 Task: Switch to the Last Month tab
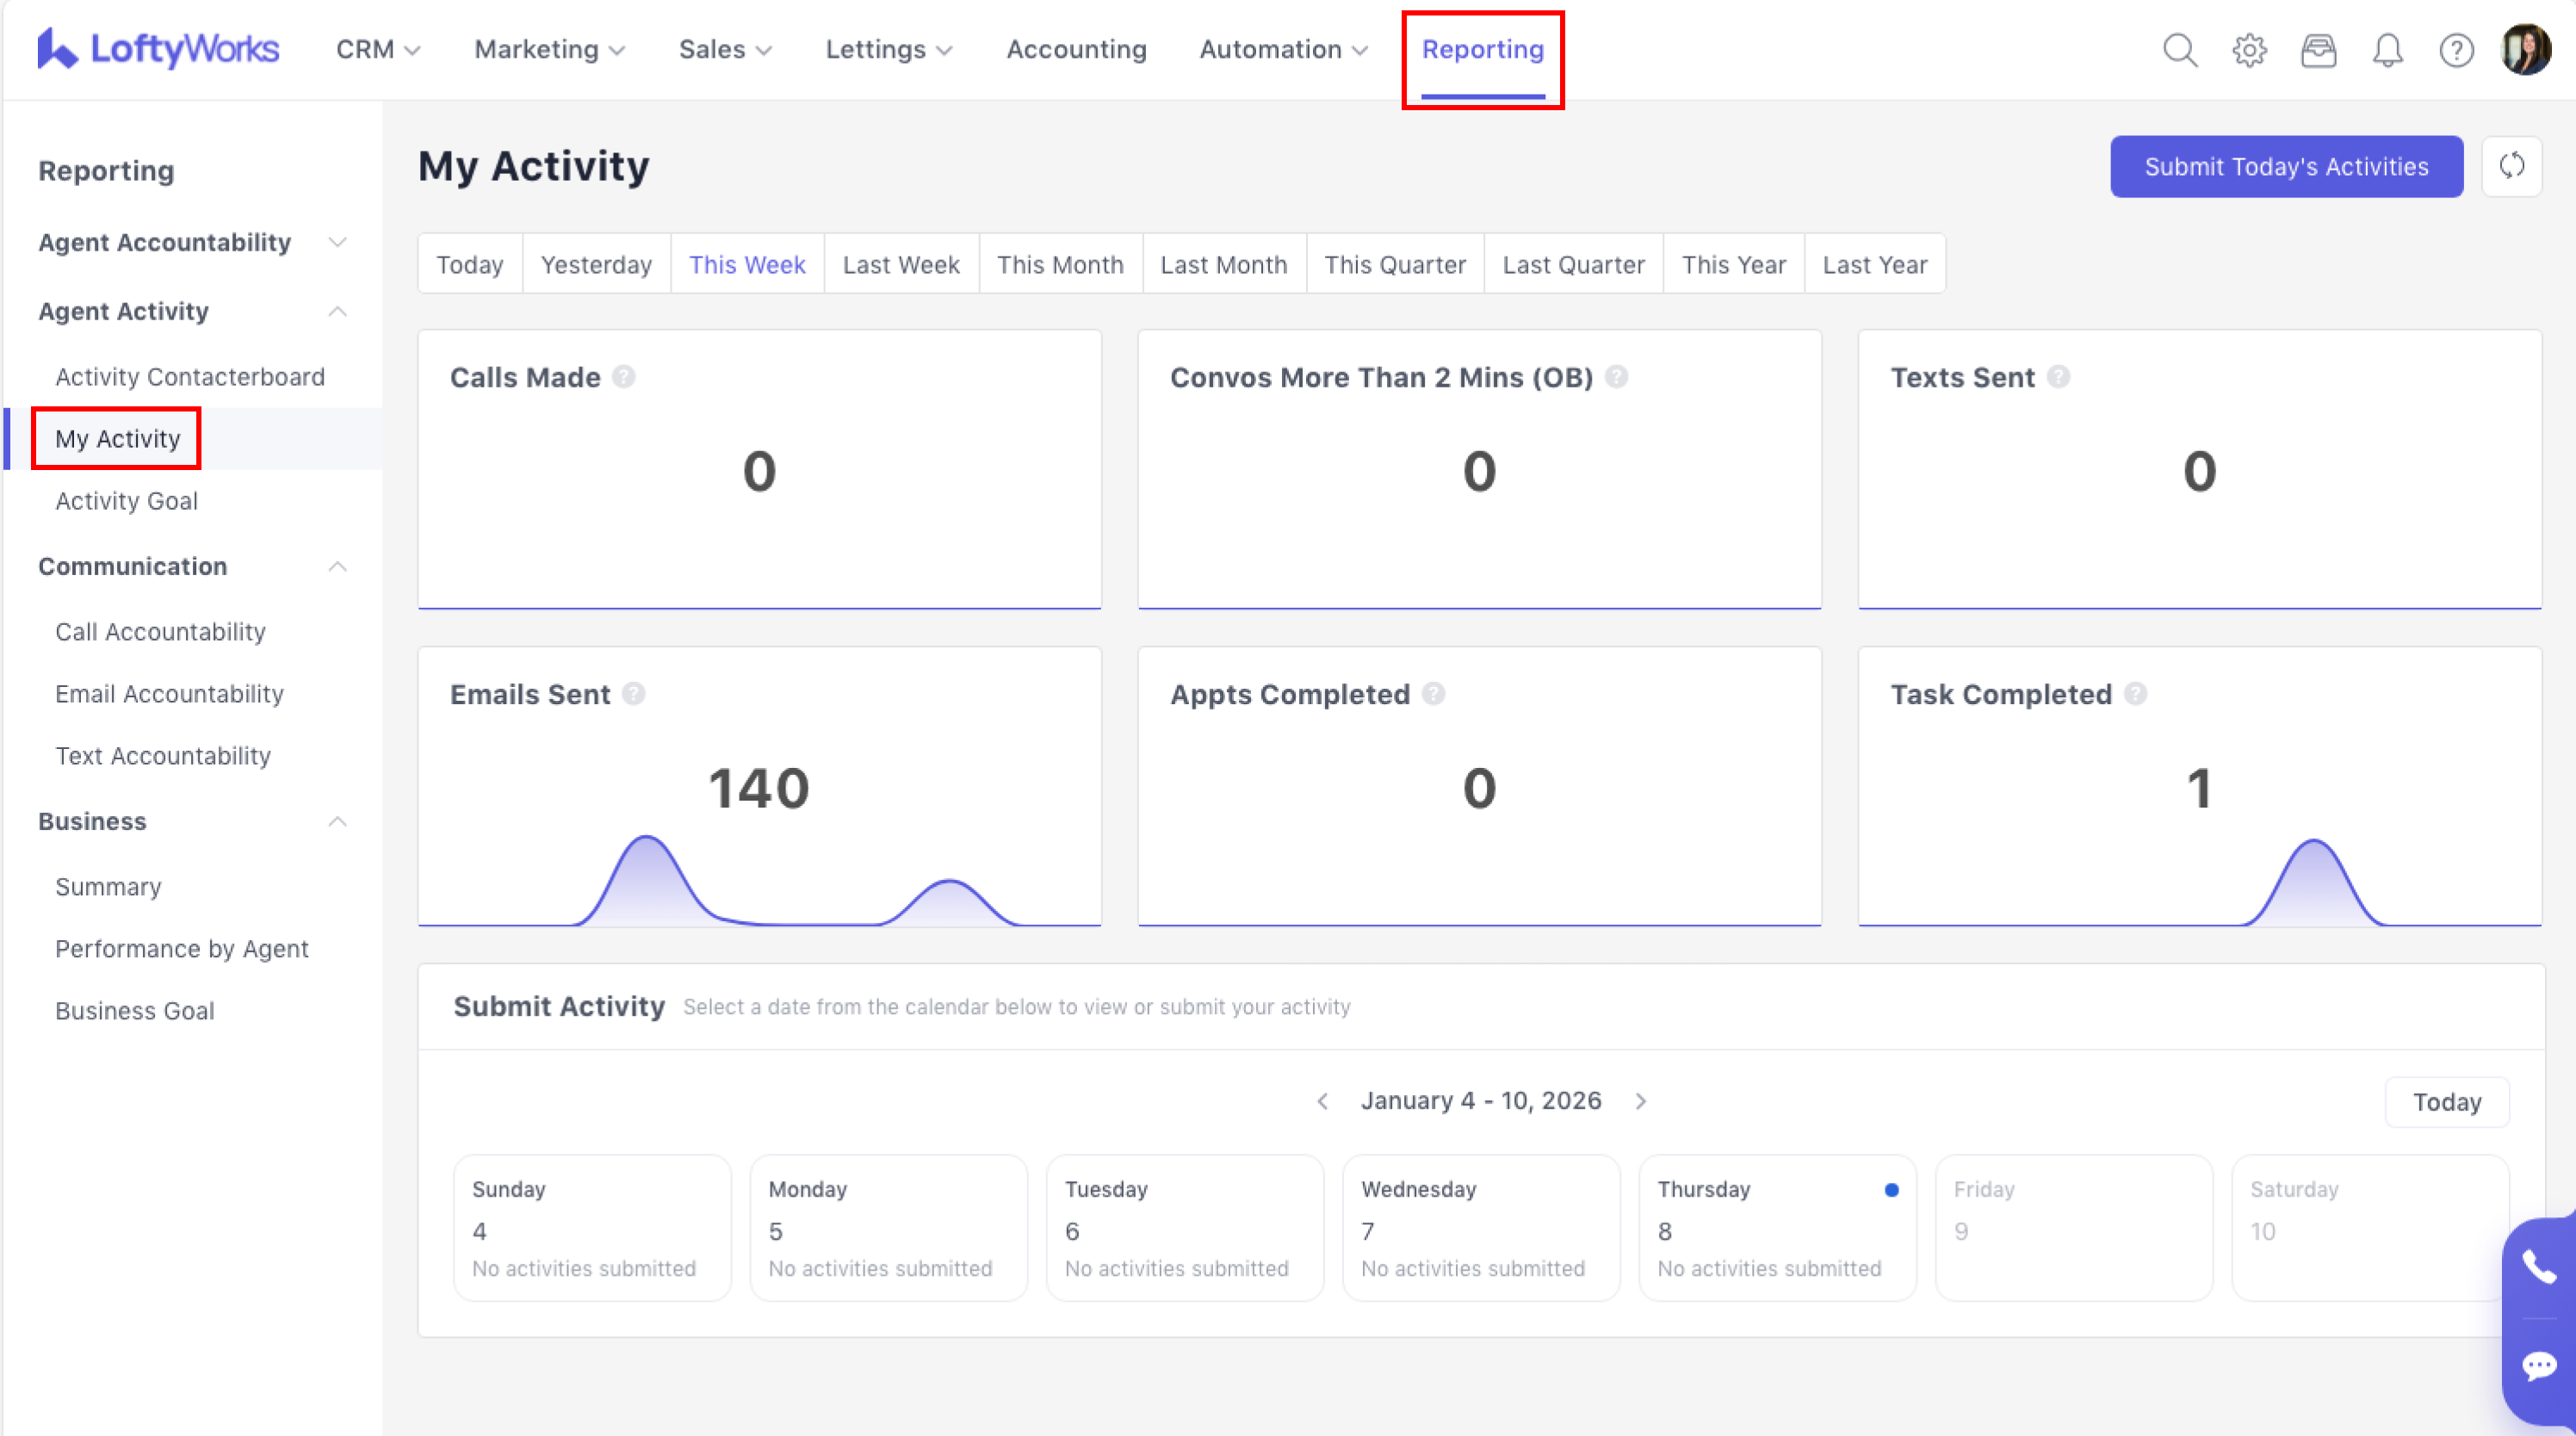click(1223, 264)
